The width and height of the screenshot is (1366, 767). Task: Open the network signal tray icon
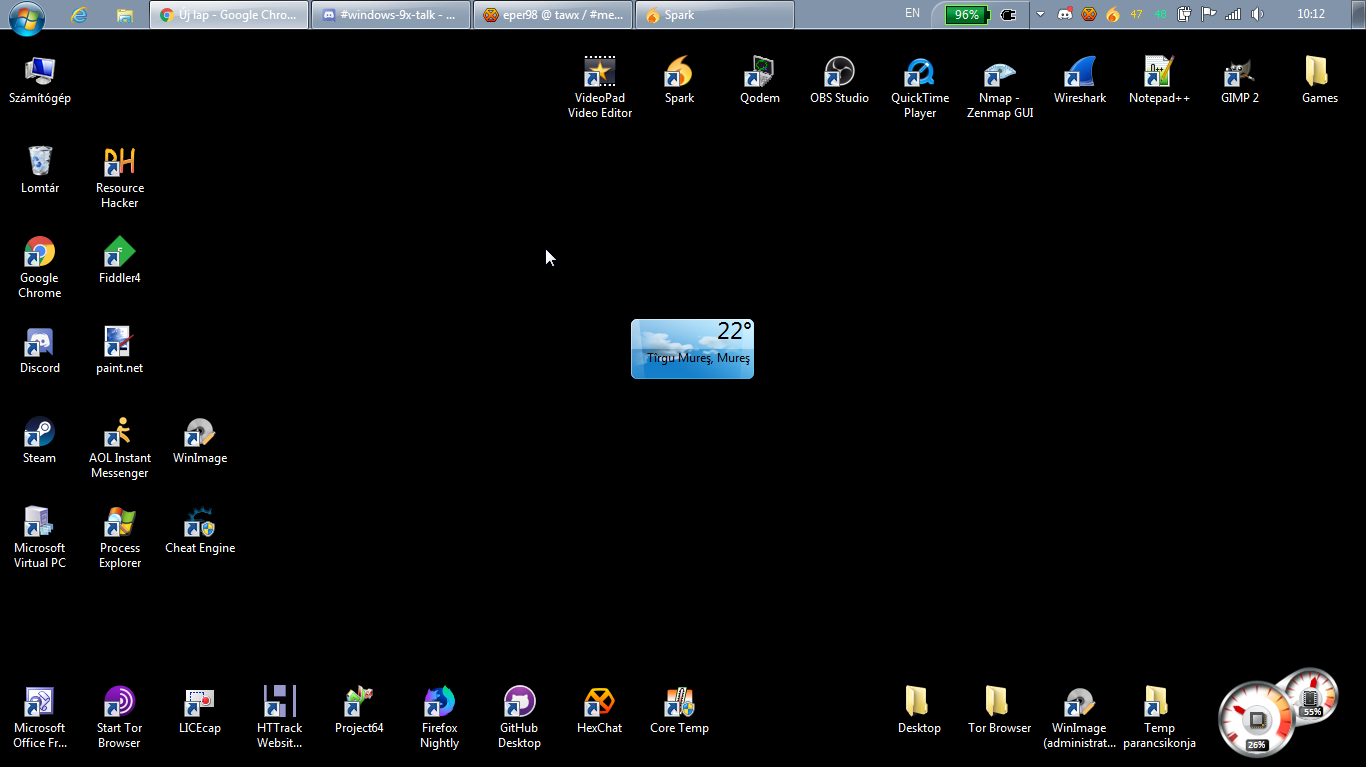[x=1233, y=15]
